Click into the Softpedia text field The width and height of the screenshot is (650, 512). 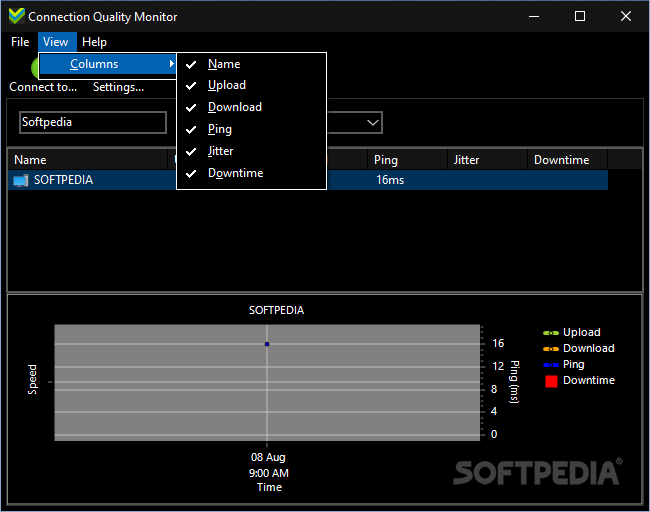pos(93,122)
